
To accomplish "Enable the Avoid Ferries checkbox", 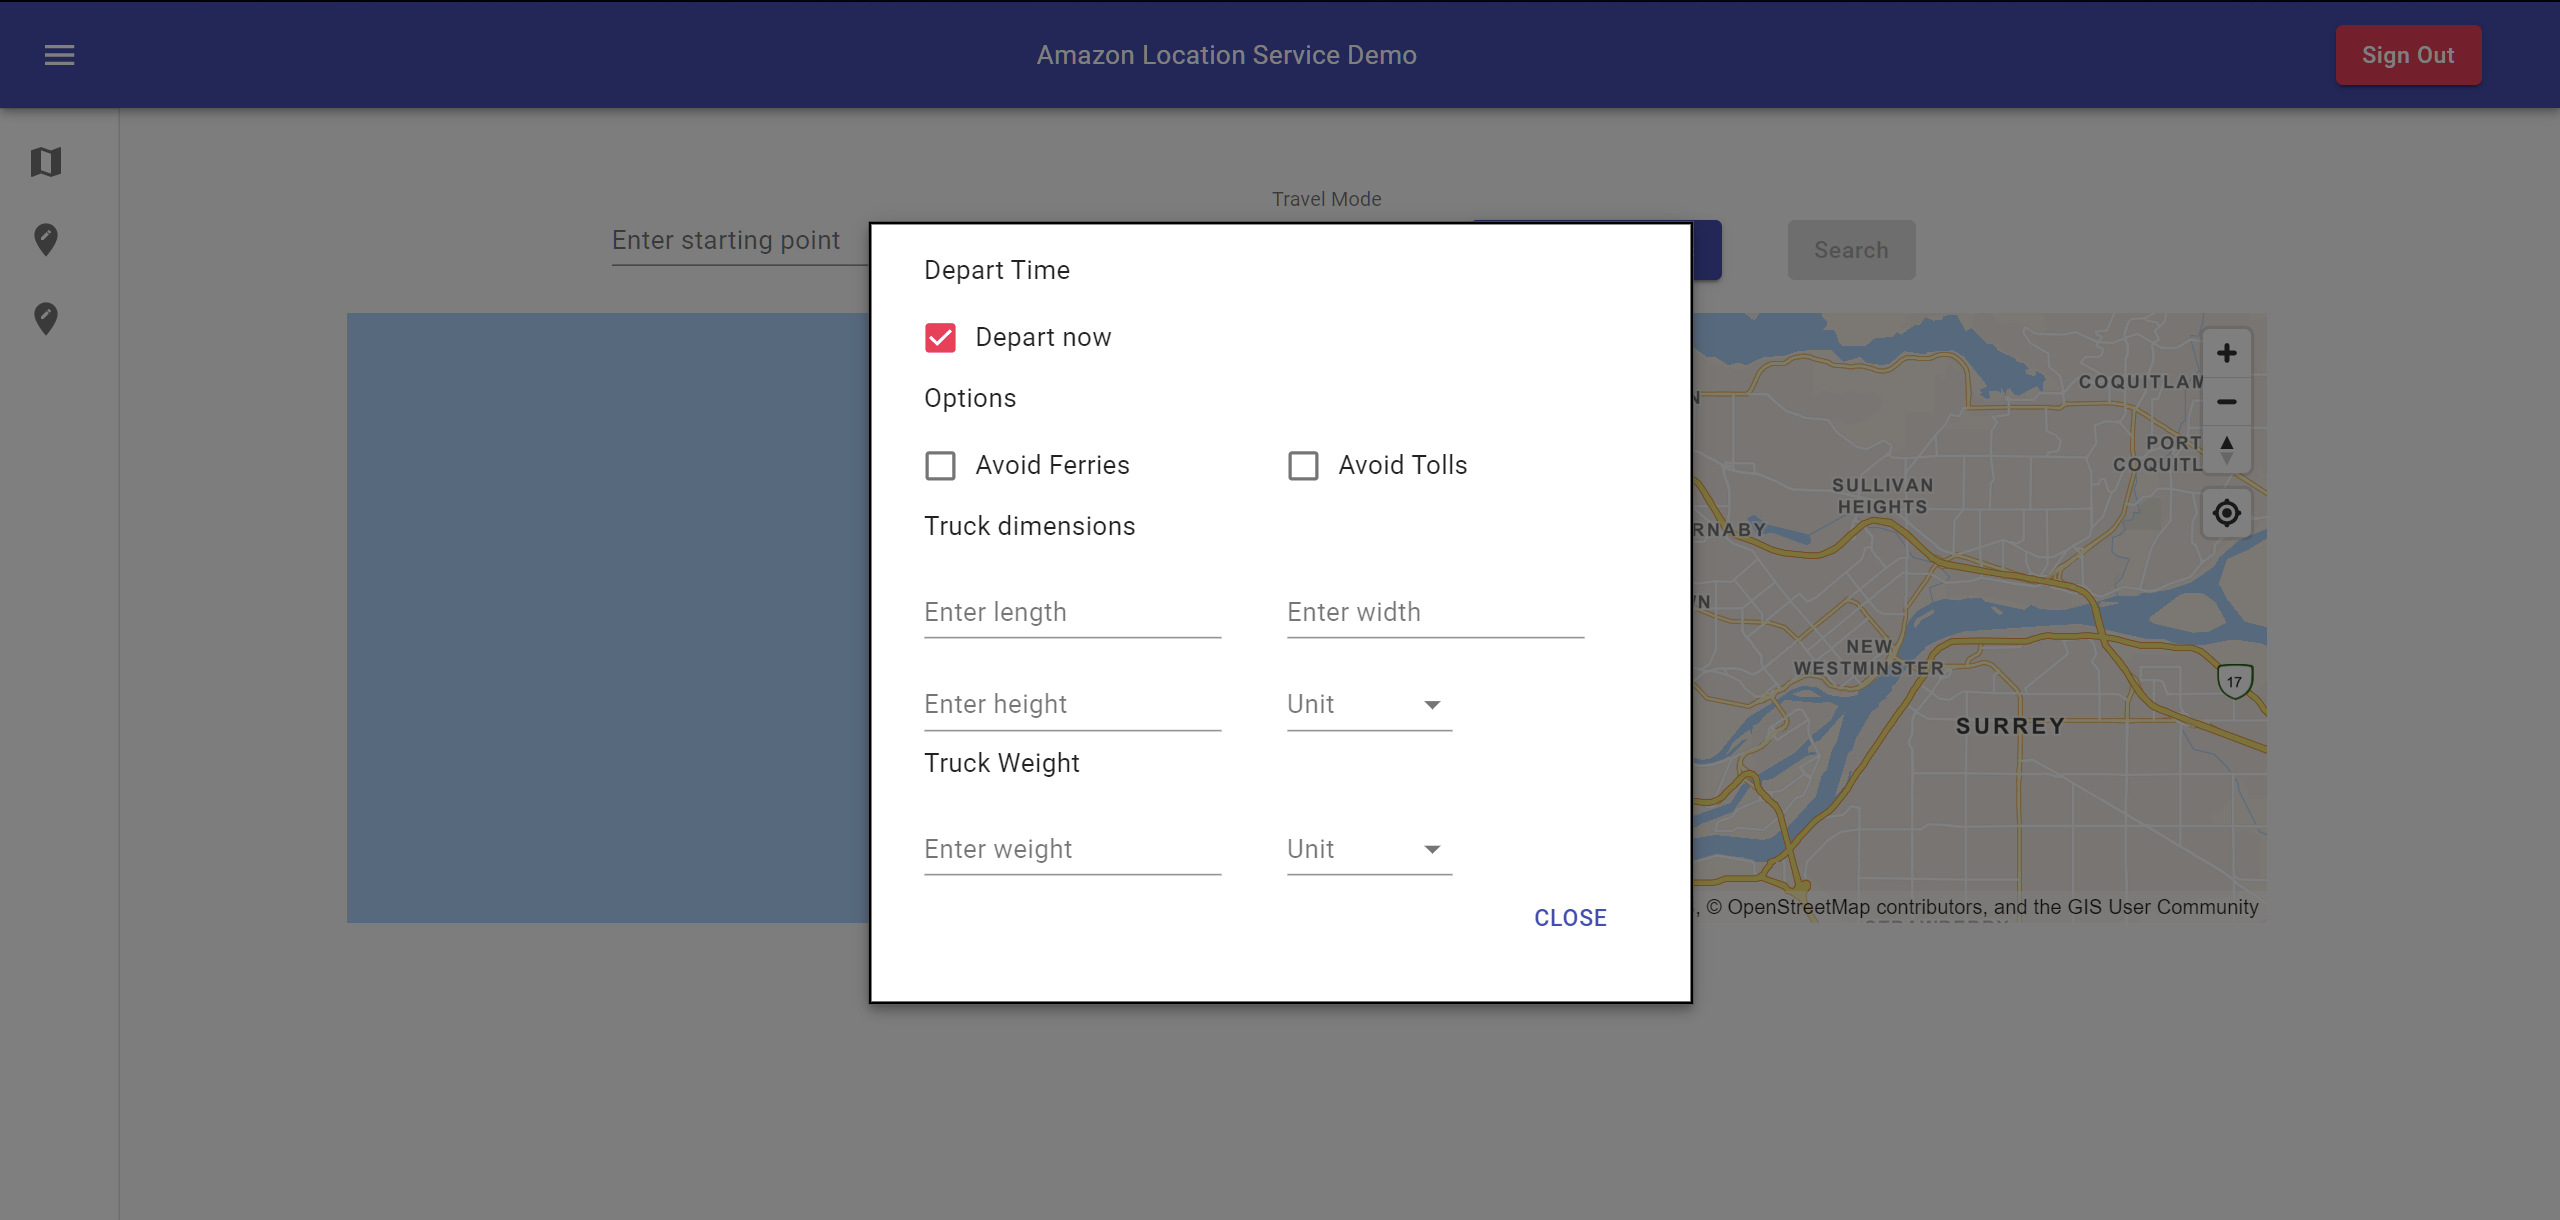I will [x=942, y=465].
